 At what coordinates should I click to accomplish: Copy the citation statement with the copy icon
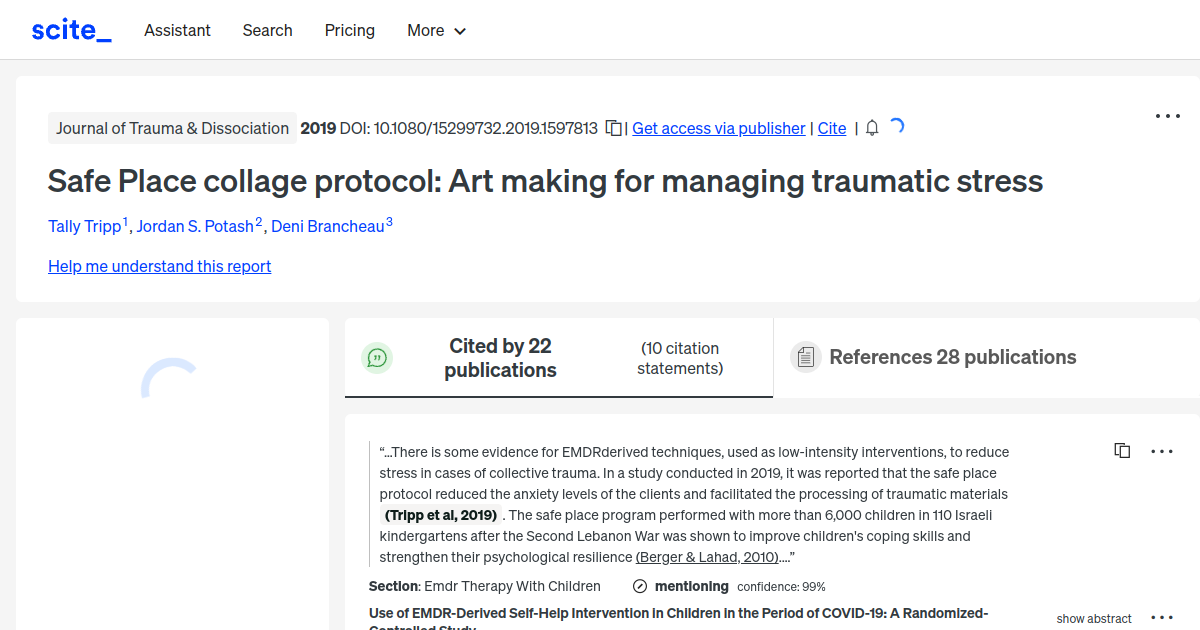1122,450
